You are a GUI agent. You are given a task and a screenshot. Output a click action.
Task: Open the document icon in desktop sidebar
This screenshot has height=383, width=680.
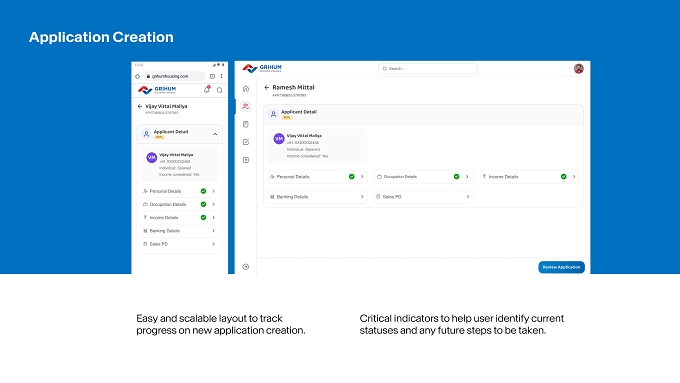[x=246, y=124]
